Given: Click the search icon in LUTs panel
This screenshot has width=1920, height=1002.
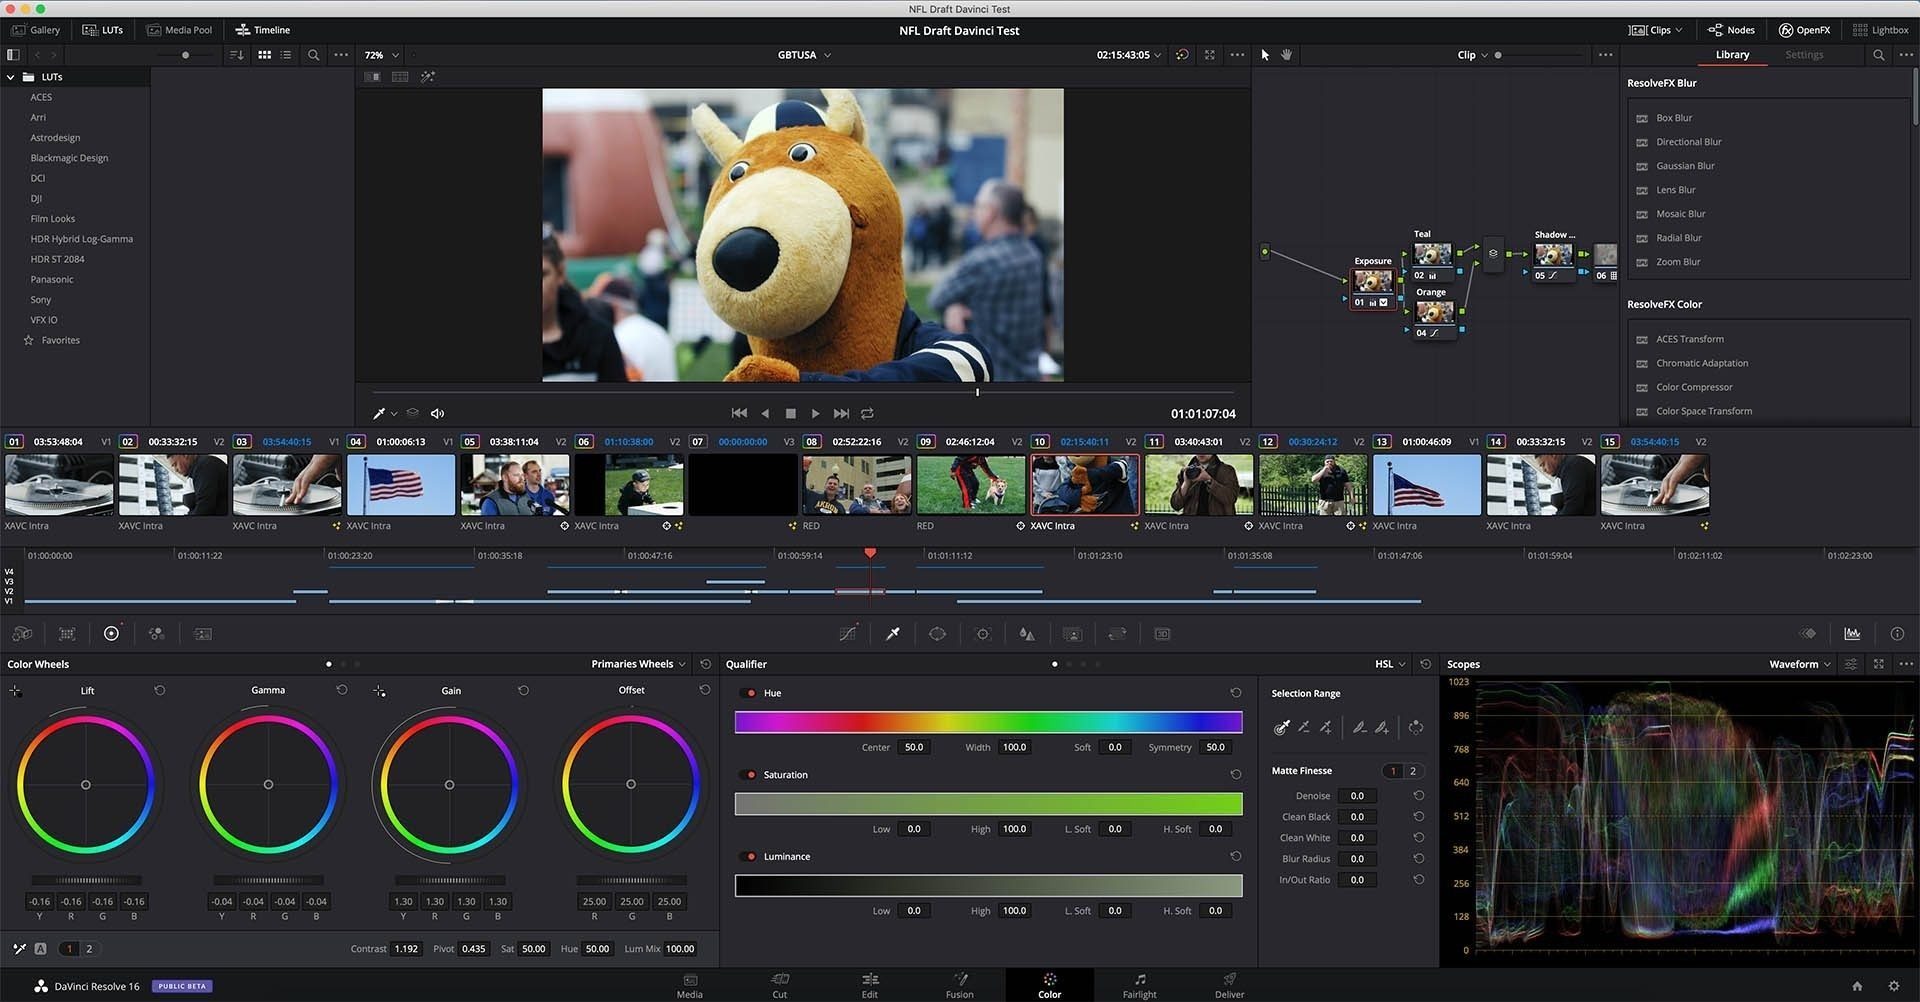Looking at the screenshot, I should 313,55.
